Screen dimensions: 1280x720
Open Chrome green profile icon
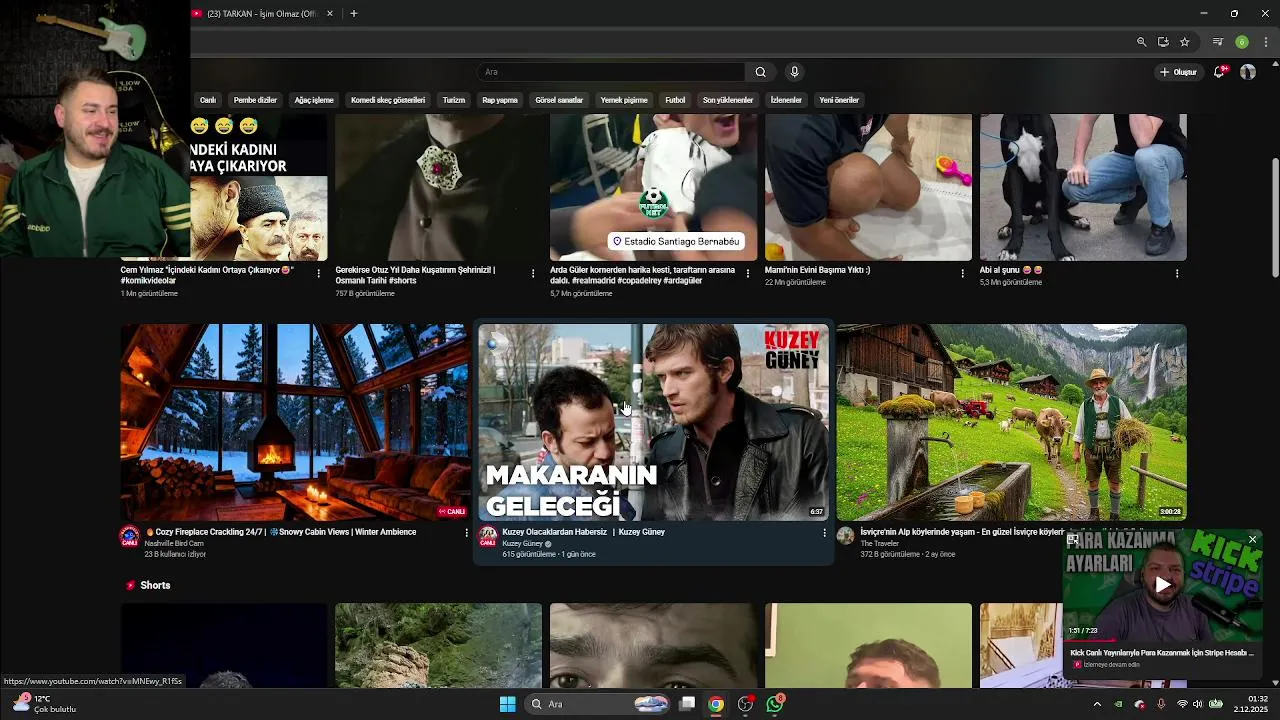[1241, 42]
